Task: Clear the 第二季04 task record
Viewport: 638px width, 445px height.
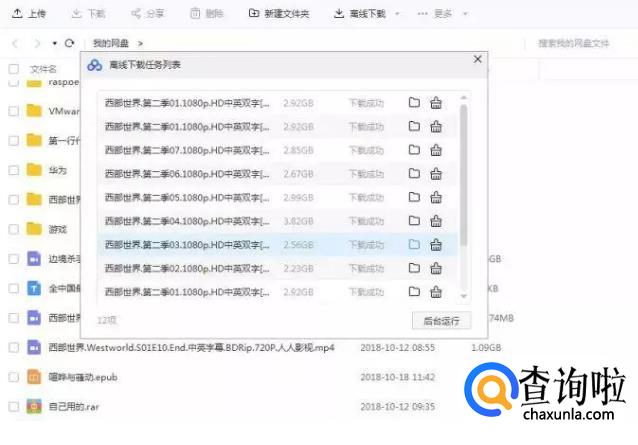Action: pyautogui.click(x=436, y=221)
